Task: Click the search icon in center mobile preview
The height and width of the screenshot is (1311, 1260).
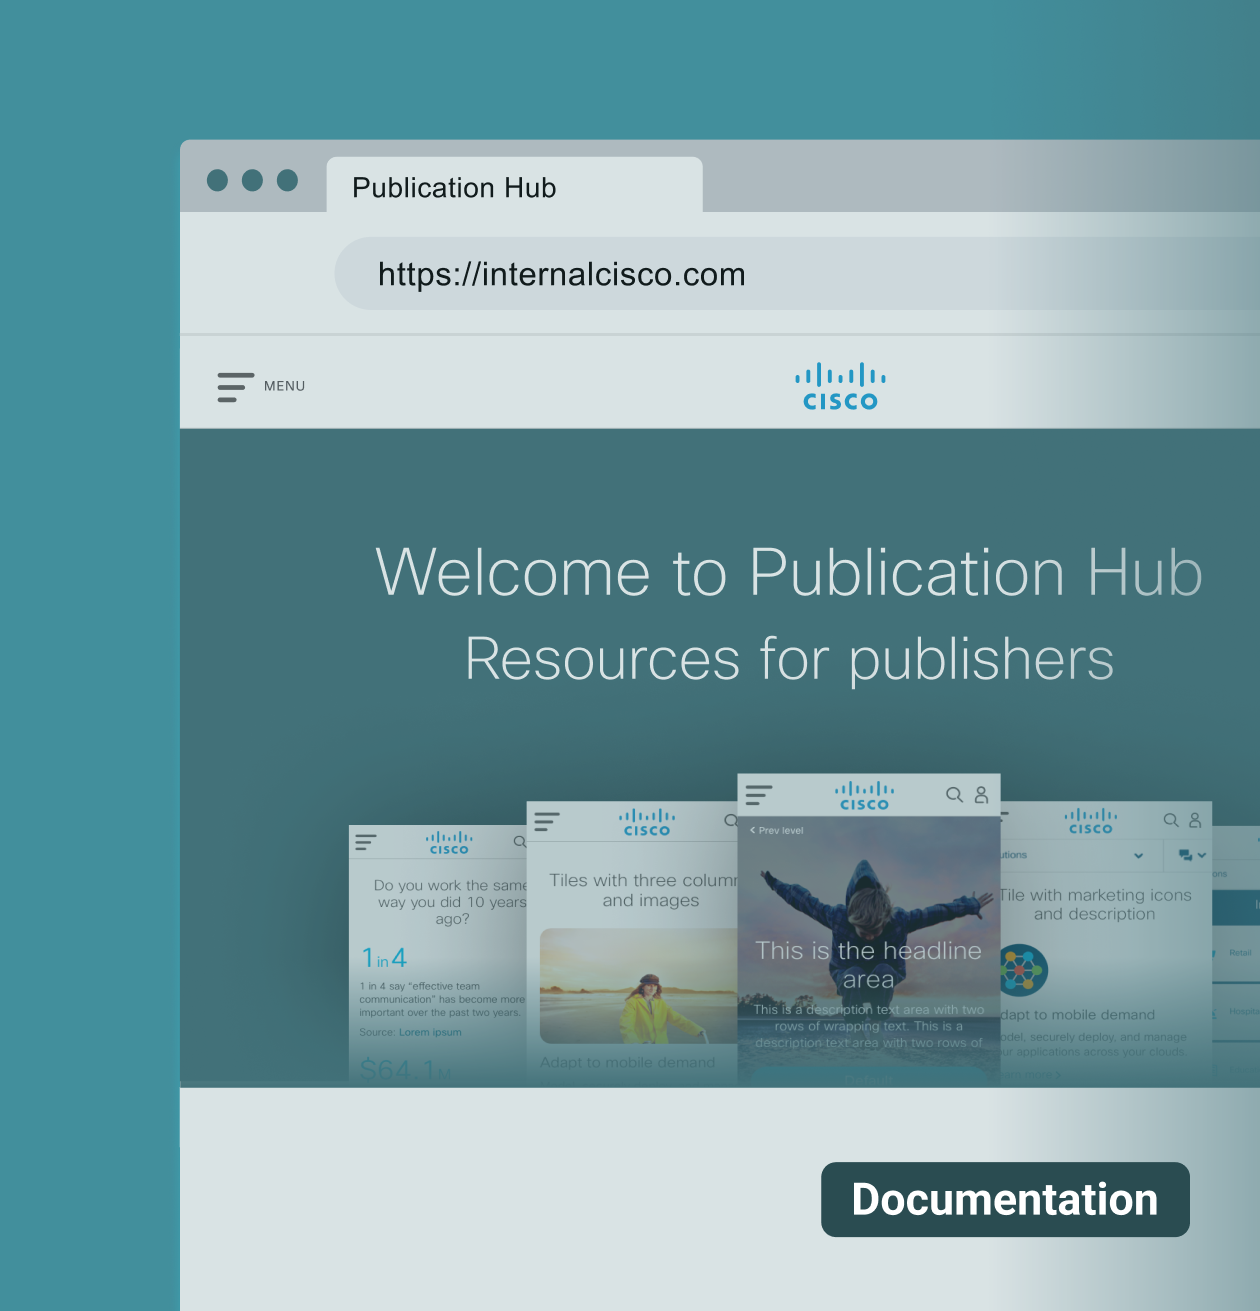Action: click(x=954, y=795)
